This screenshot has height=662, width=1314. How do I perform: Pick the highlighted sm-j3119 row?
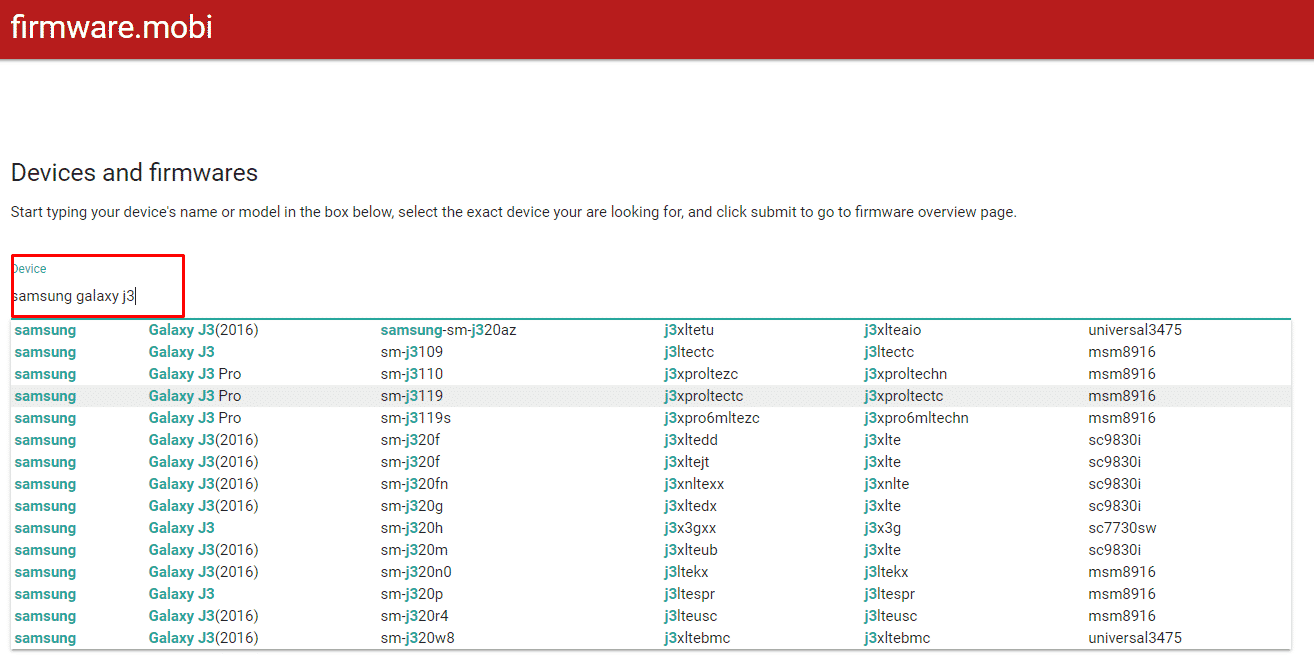(x=411, y=396)
